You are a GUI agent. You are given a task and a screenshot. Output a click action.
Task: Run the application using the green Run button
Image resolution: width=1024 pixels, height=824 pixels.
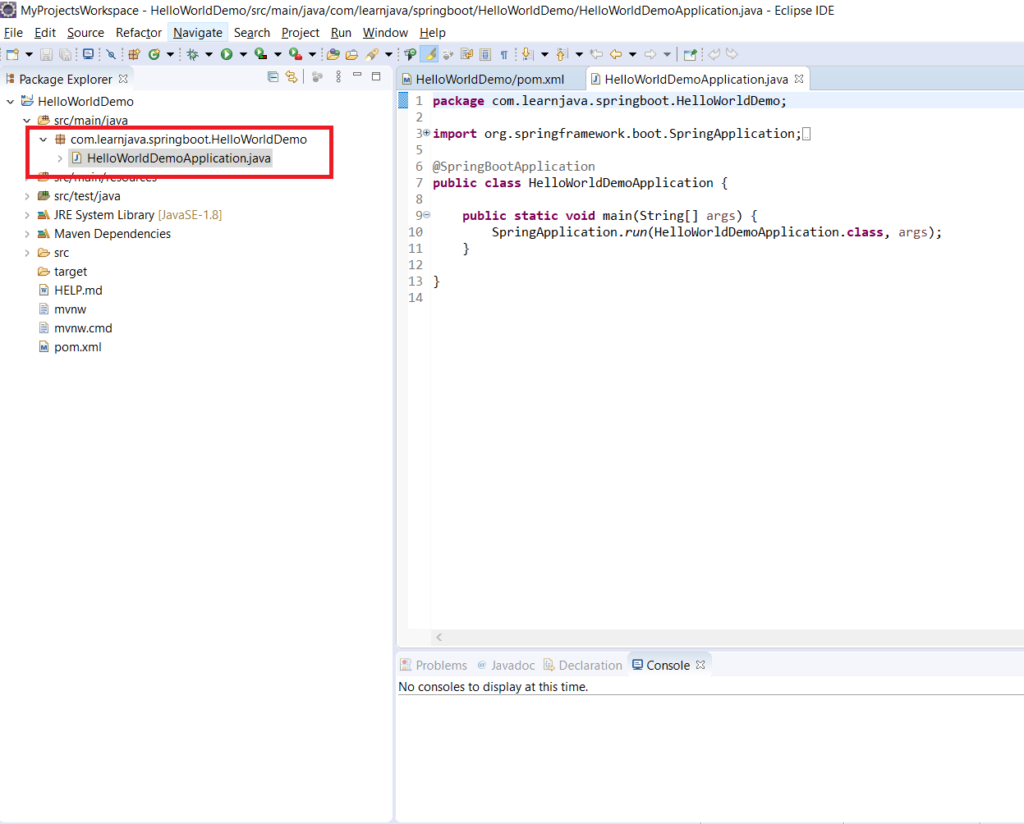[227, 54]
